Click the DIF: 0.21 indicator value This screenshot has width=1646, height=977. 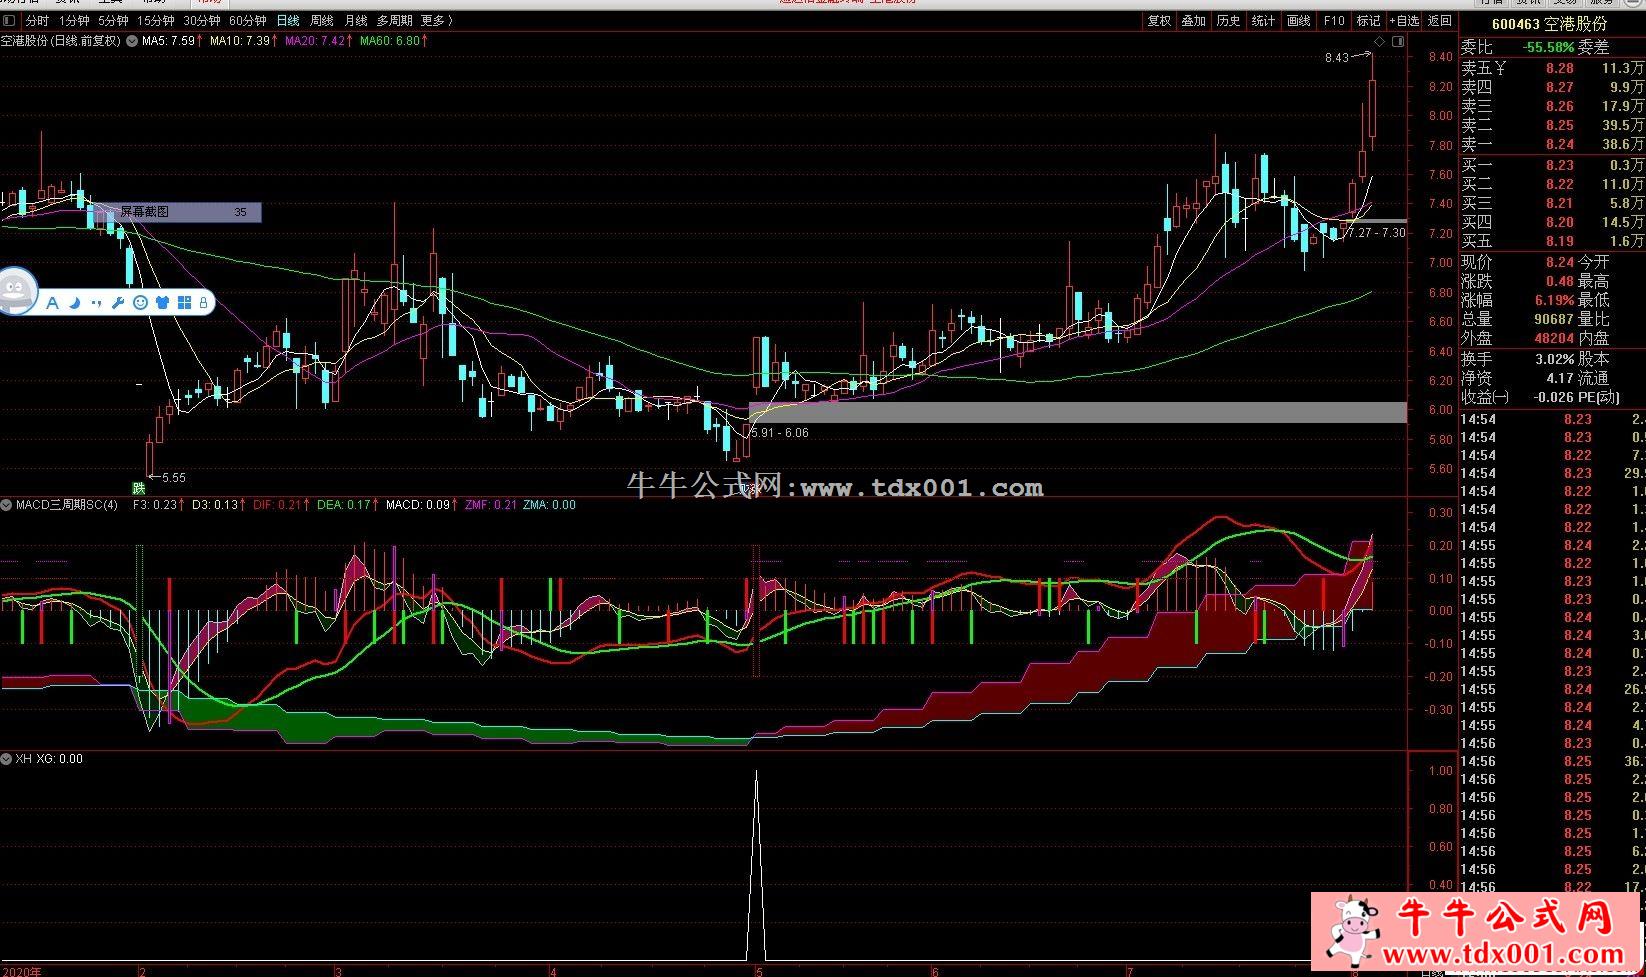281,505
